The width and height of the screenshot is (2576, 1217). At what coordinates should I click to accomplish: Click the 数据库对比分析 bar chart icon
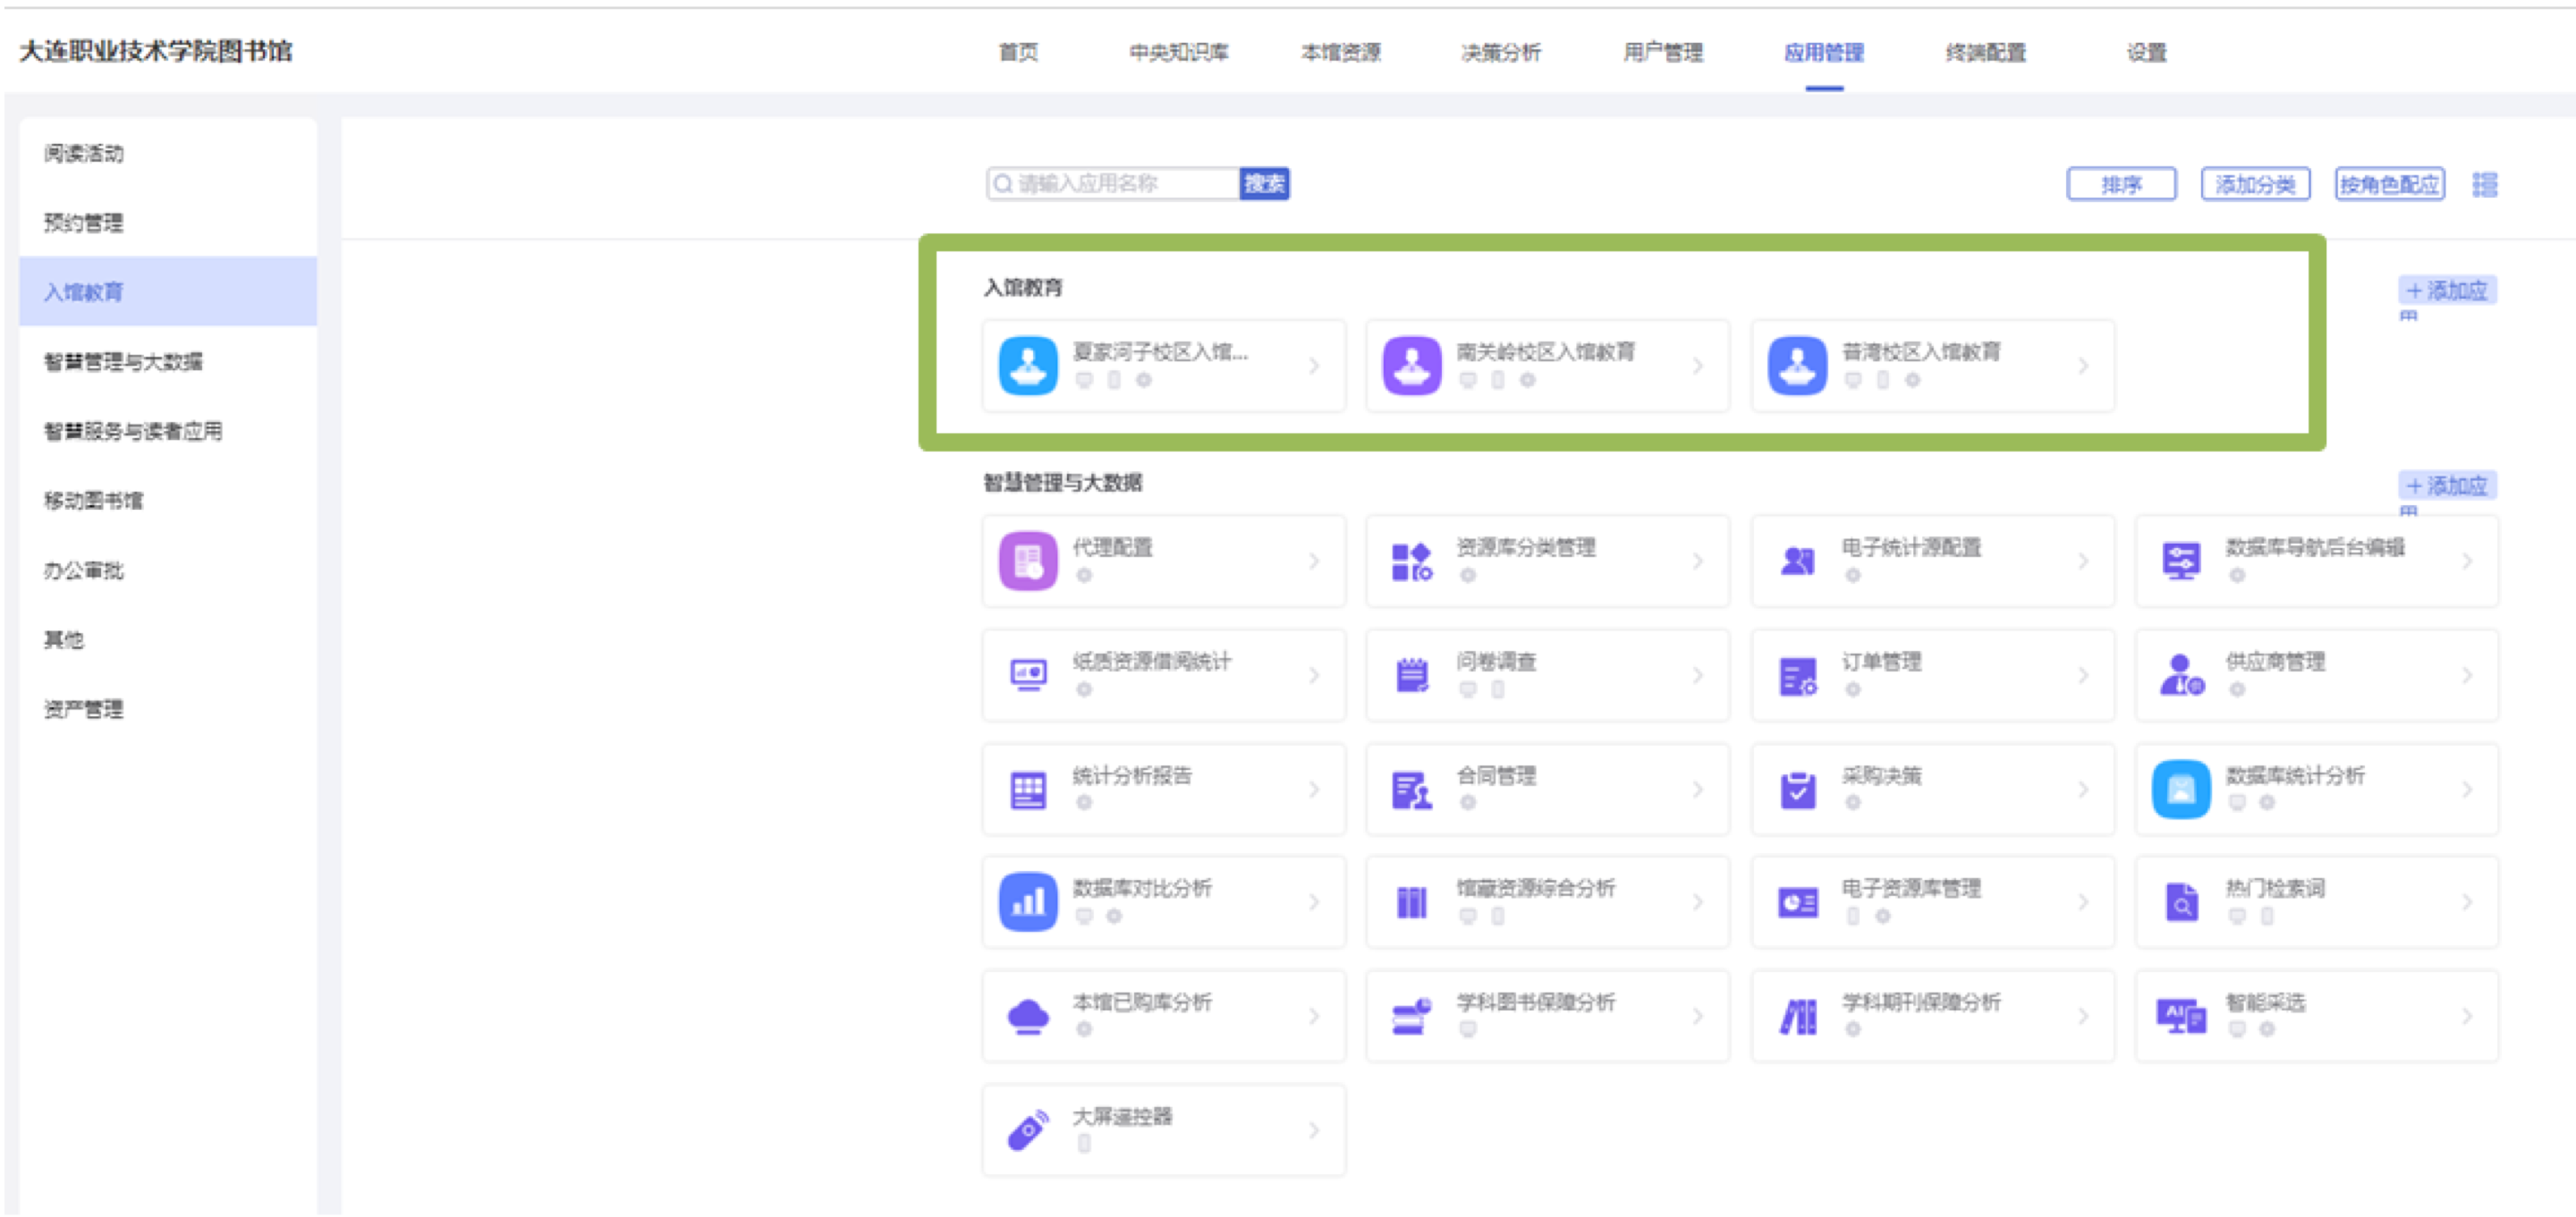tap(1027, 902)
